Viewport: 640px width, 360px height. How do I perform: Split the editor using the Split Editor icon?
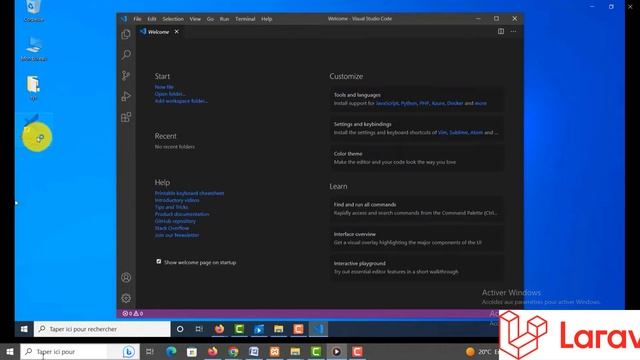(501, 31)
